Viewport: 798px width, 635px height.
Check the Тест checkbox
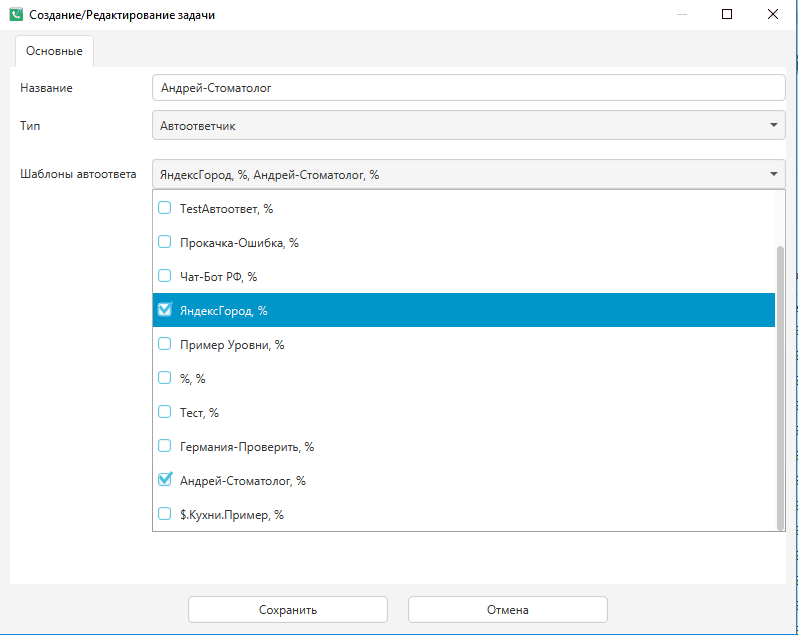click(x=164, y=412)
